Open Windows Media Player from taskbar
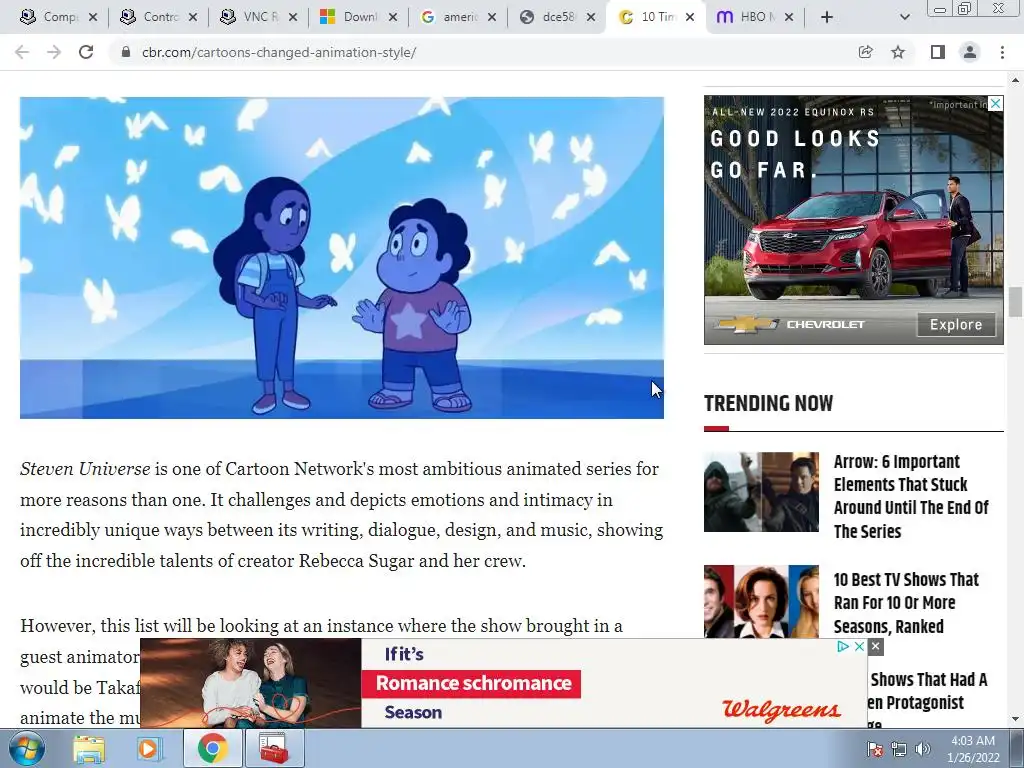Image resolution: width=1024 pixels, height=768 pixels. (x=150, y=748)
